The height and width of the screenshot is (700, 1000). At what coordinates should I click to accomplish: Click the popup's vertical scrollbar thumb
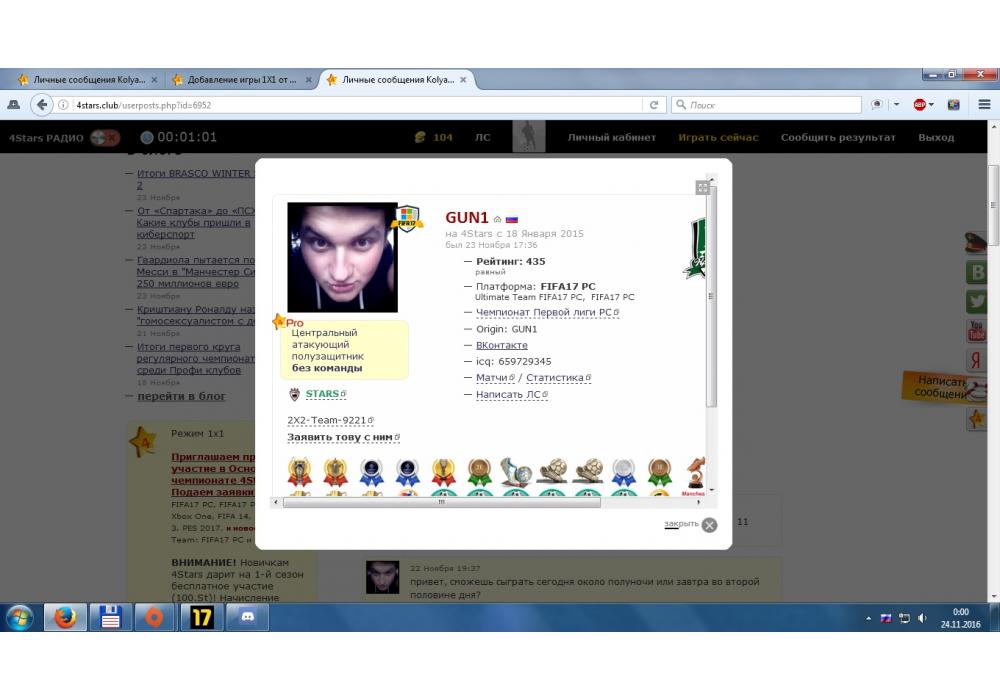click(x=712, y=296)
